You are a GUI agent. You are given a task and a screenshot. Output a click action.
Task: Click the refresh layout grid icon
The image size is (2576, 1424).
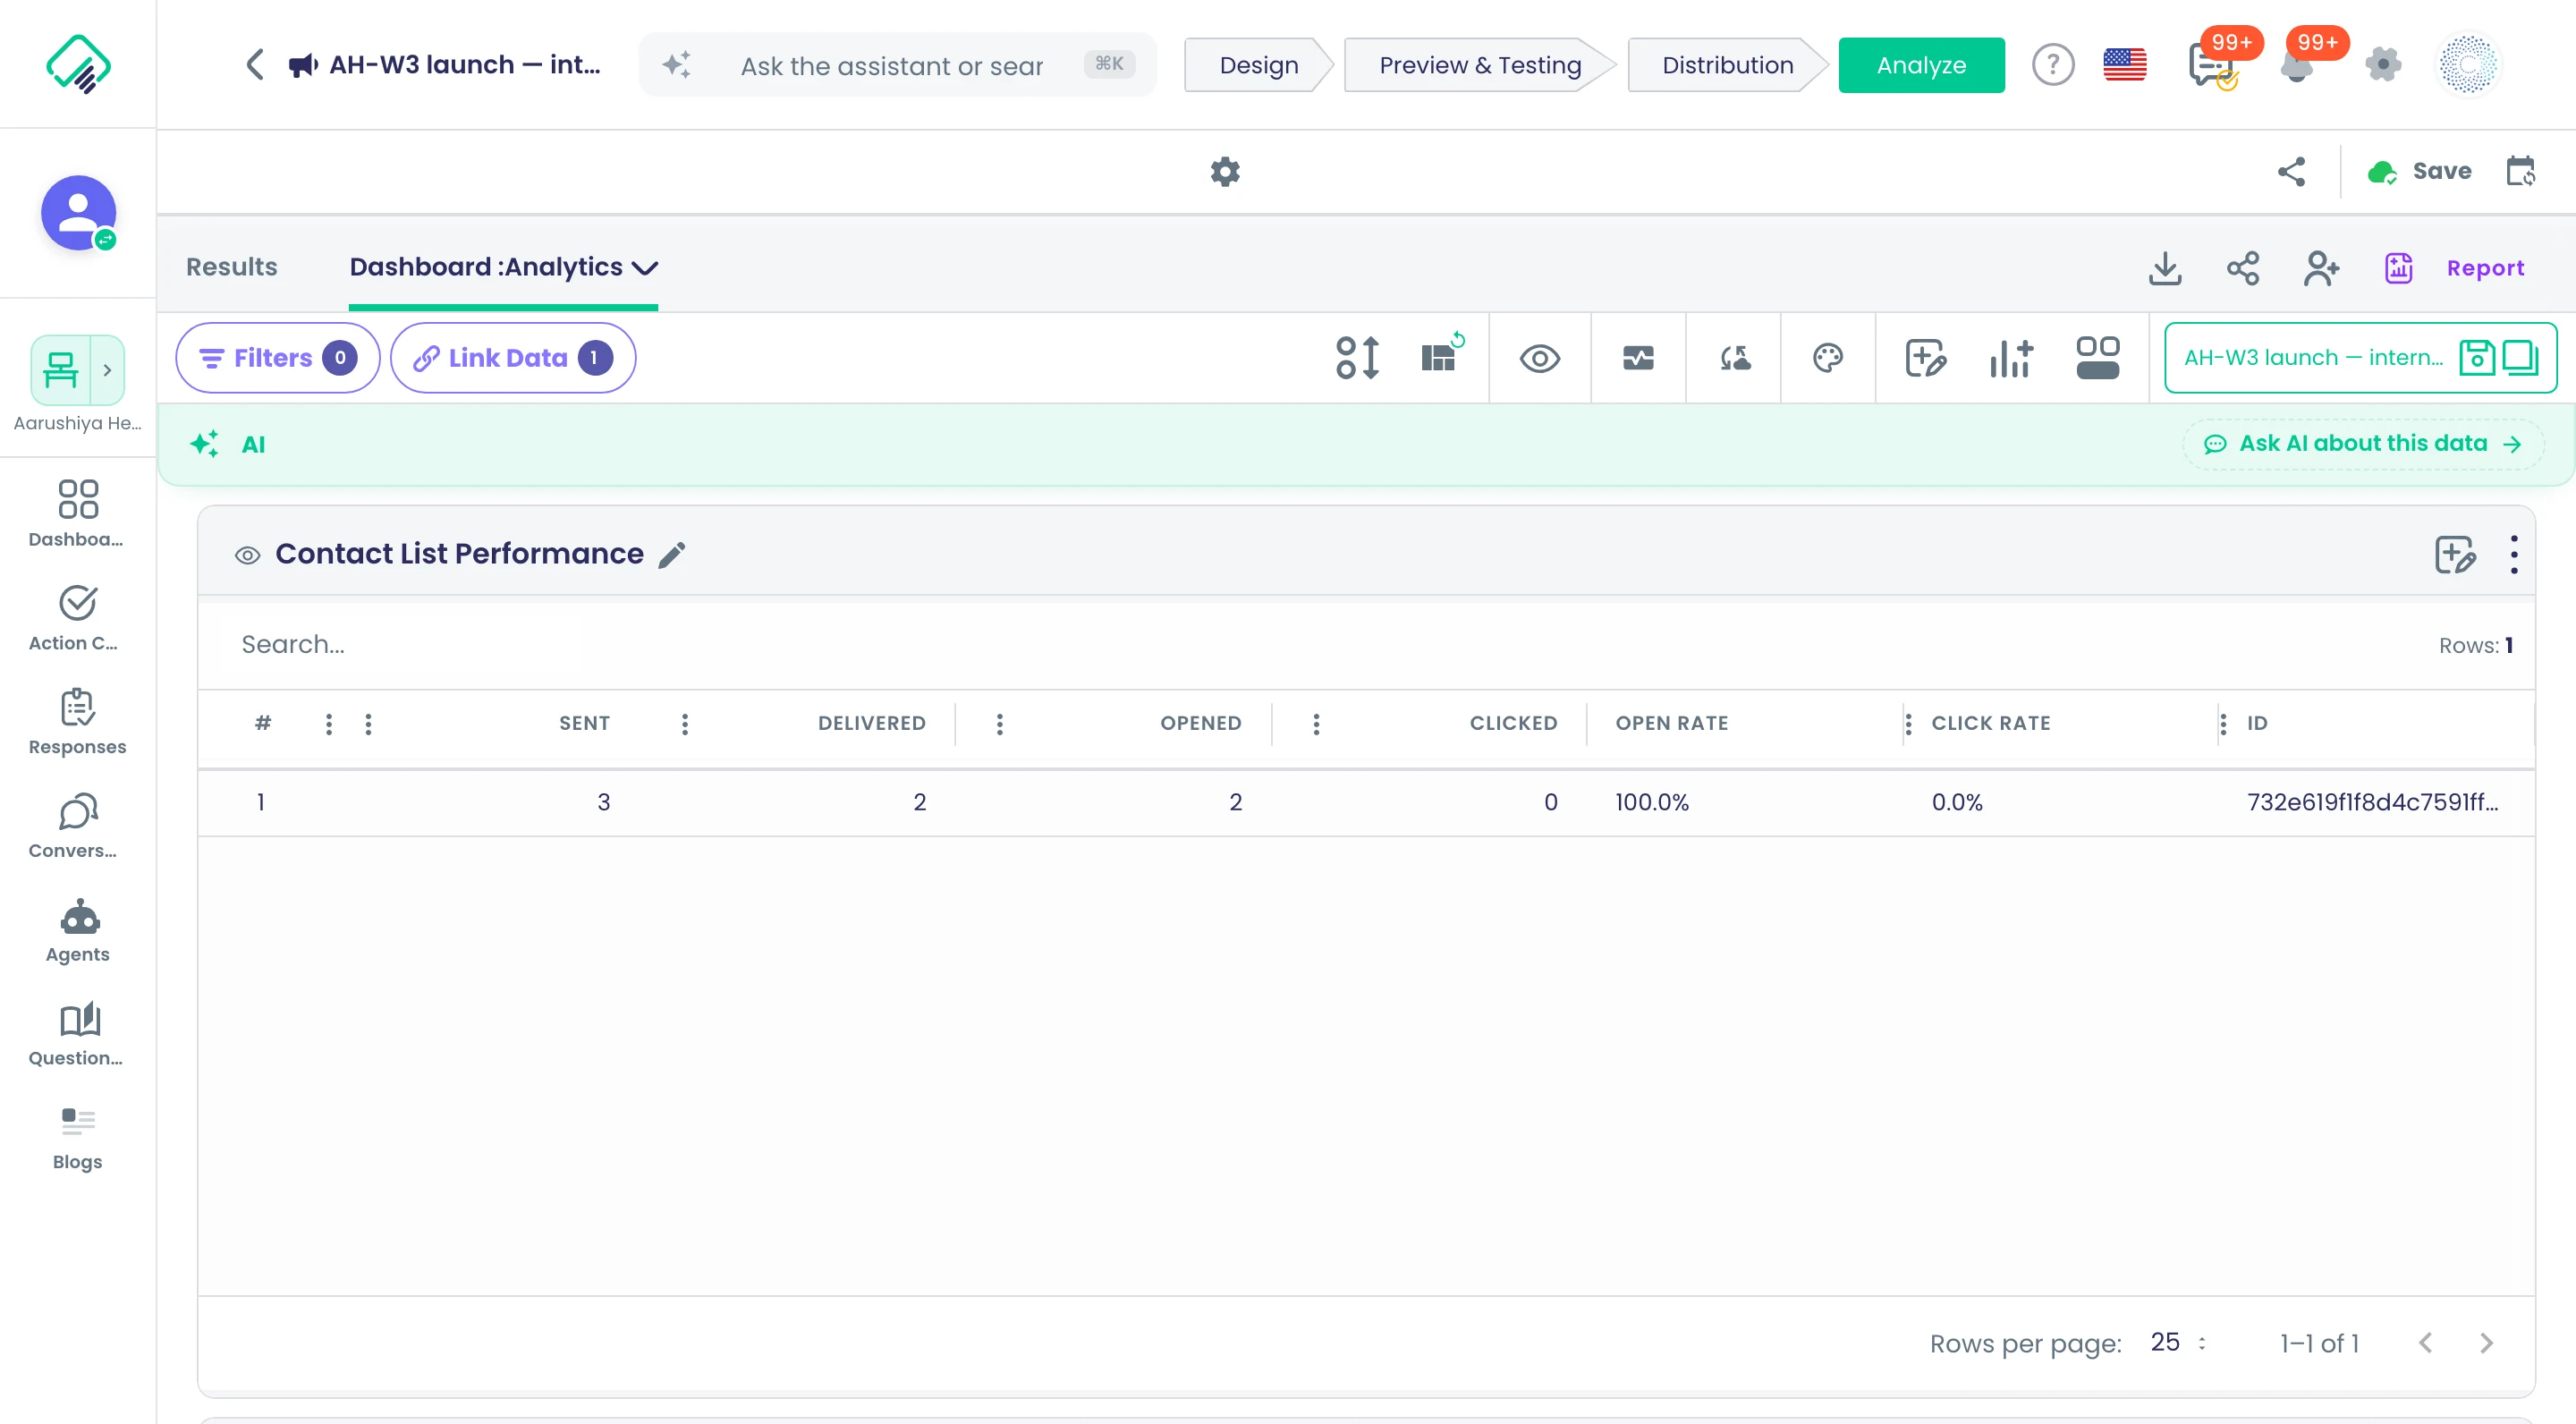(x=1443, y=354)
